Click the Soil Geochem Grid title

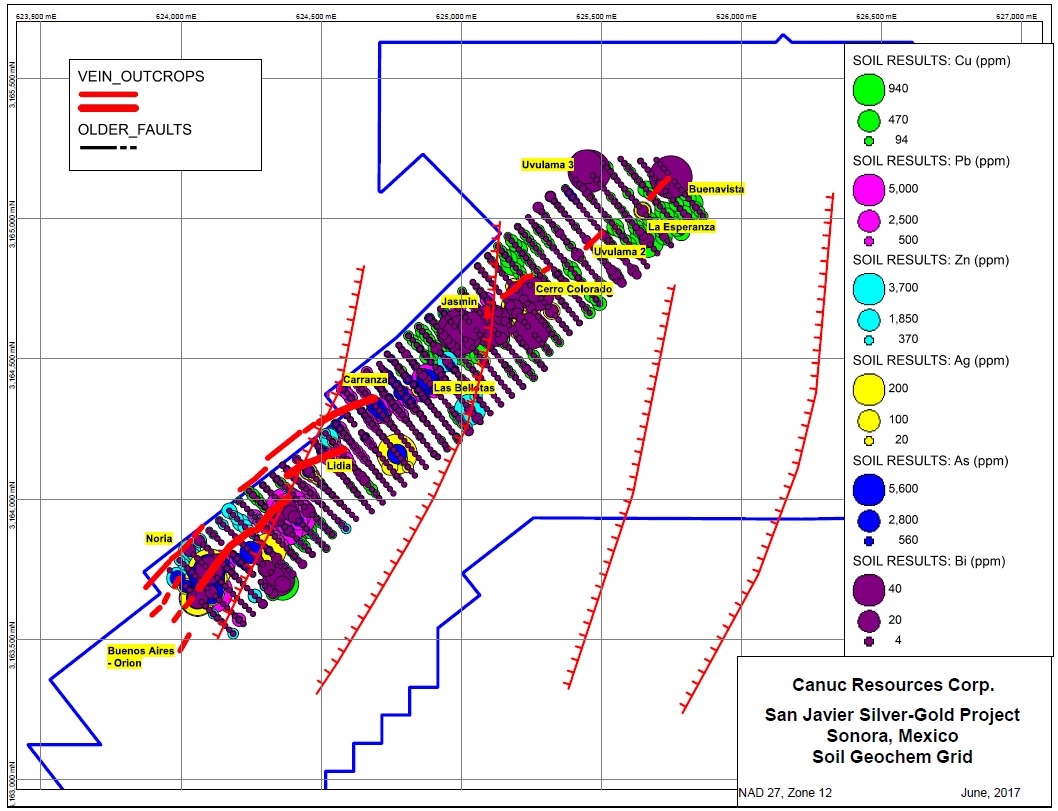[x=892, y=756]
